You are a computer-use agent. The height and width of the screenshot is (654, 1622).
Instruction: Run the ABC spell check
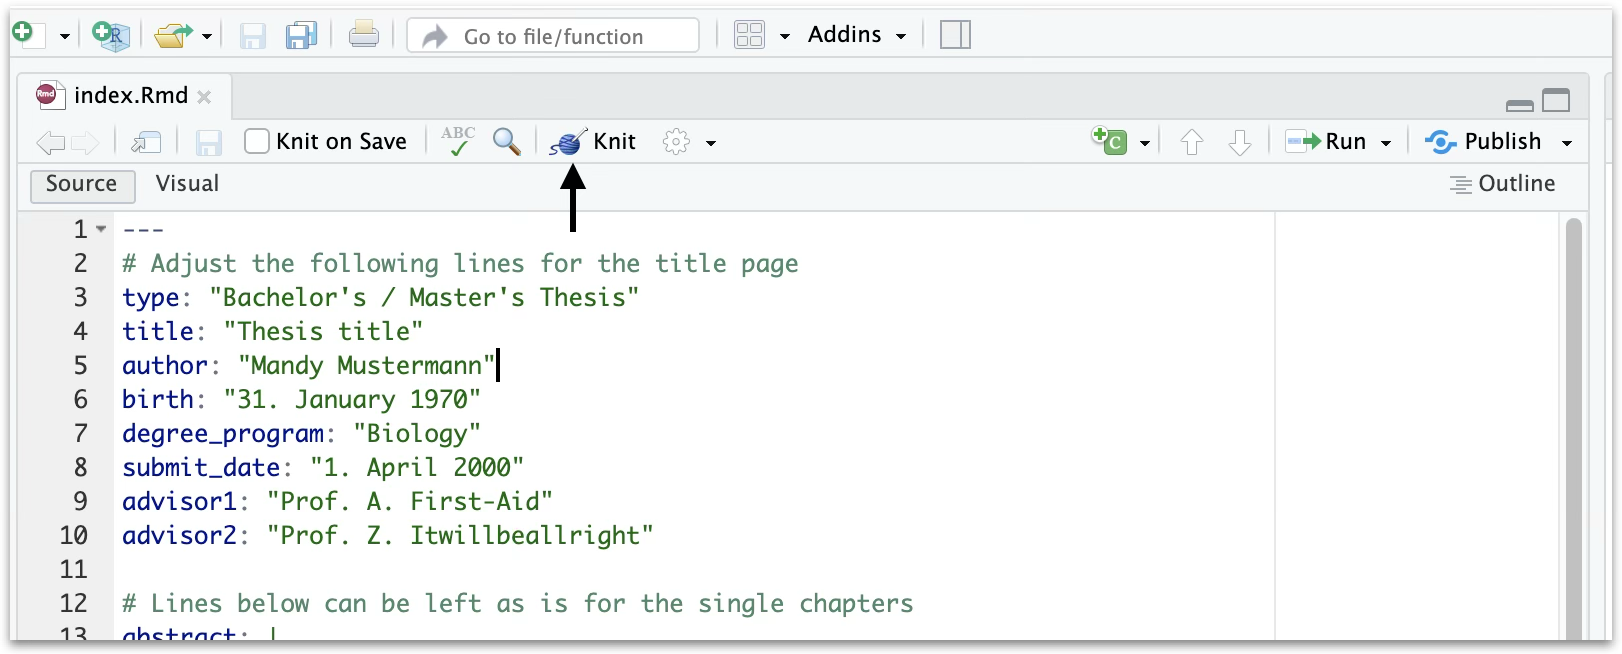(x=458, y=141)
